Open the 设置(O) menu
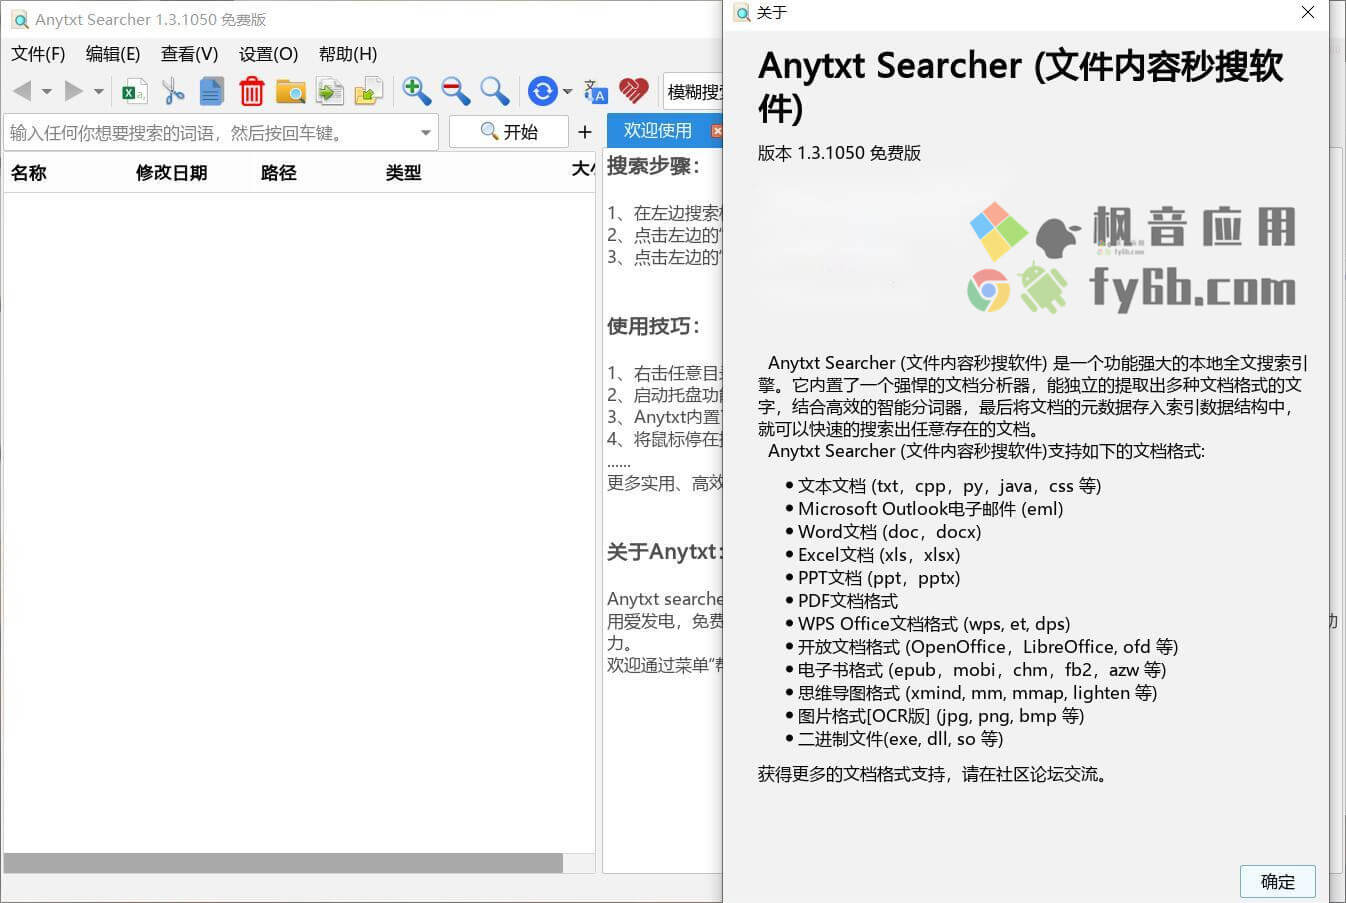The height and width of the screenshot is (903, 1346). tap(268, 54)
